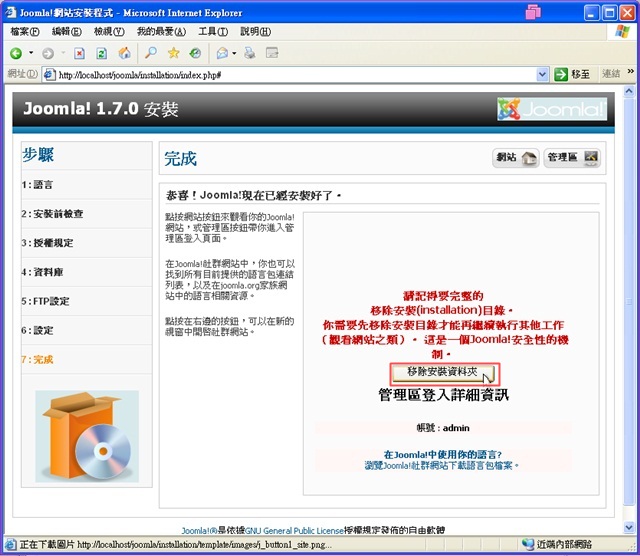640x556 pixels.
Task: Open 檔案(F) menu
Action: tap(25, 31)
